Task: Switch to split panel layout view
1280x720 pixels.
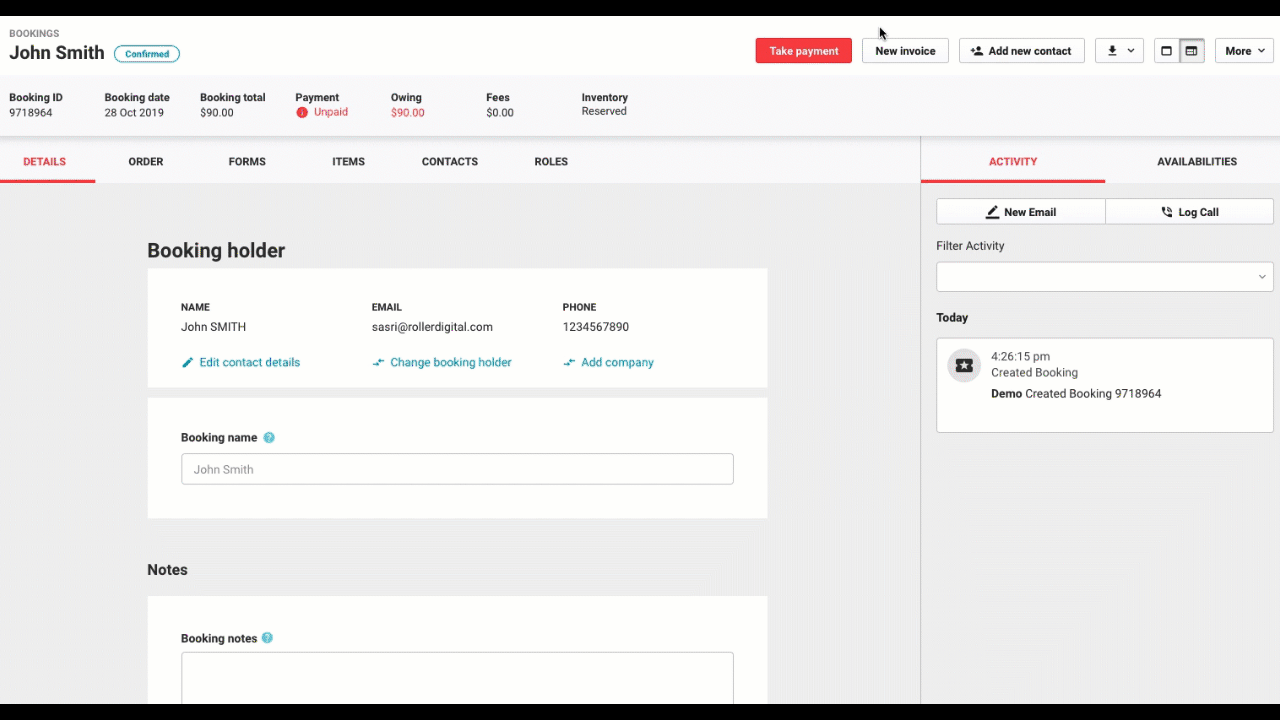Action: 1191,51
